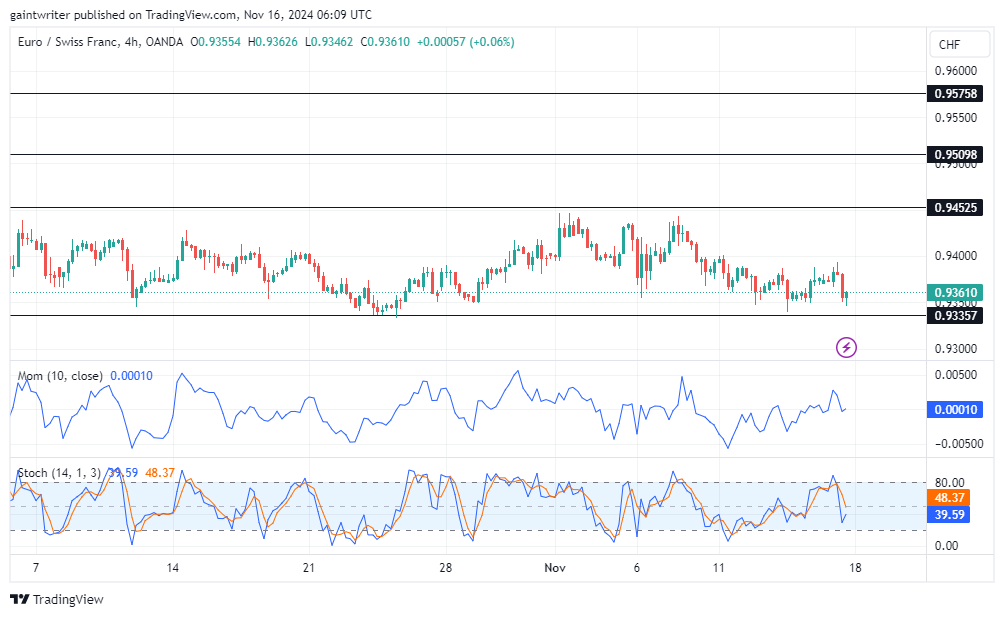Click the 28 date label on time axis

[x=446, y=568]
